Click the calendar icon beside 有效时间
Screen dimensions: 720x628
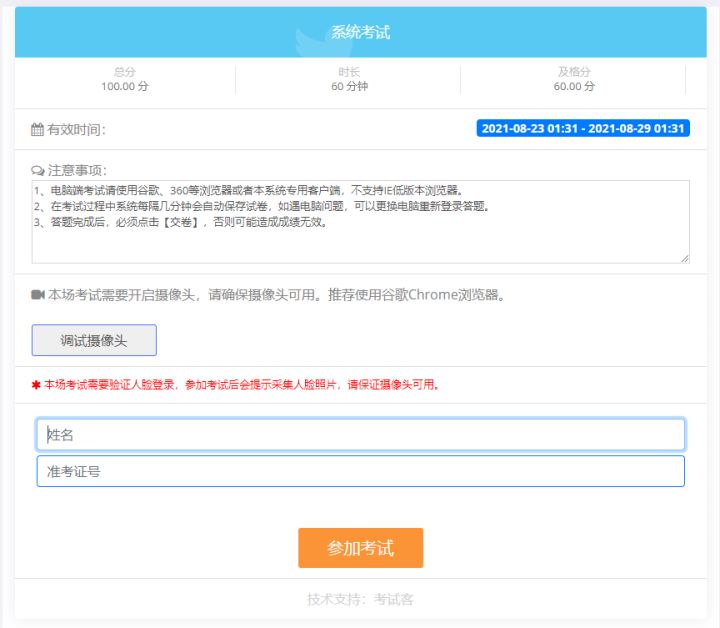(x=37, y=129)
